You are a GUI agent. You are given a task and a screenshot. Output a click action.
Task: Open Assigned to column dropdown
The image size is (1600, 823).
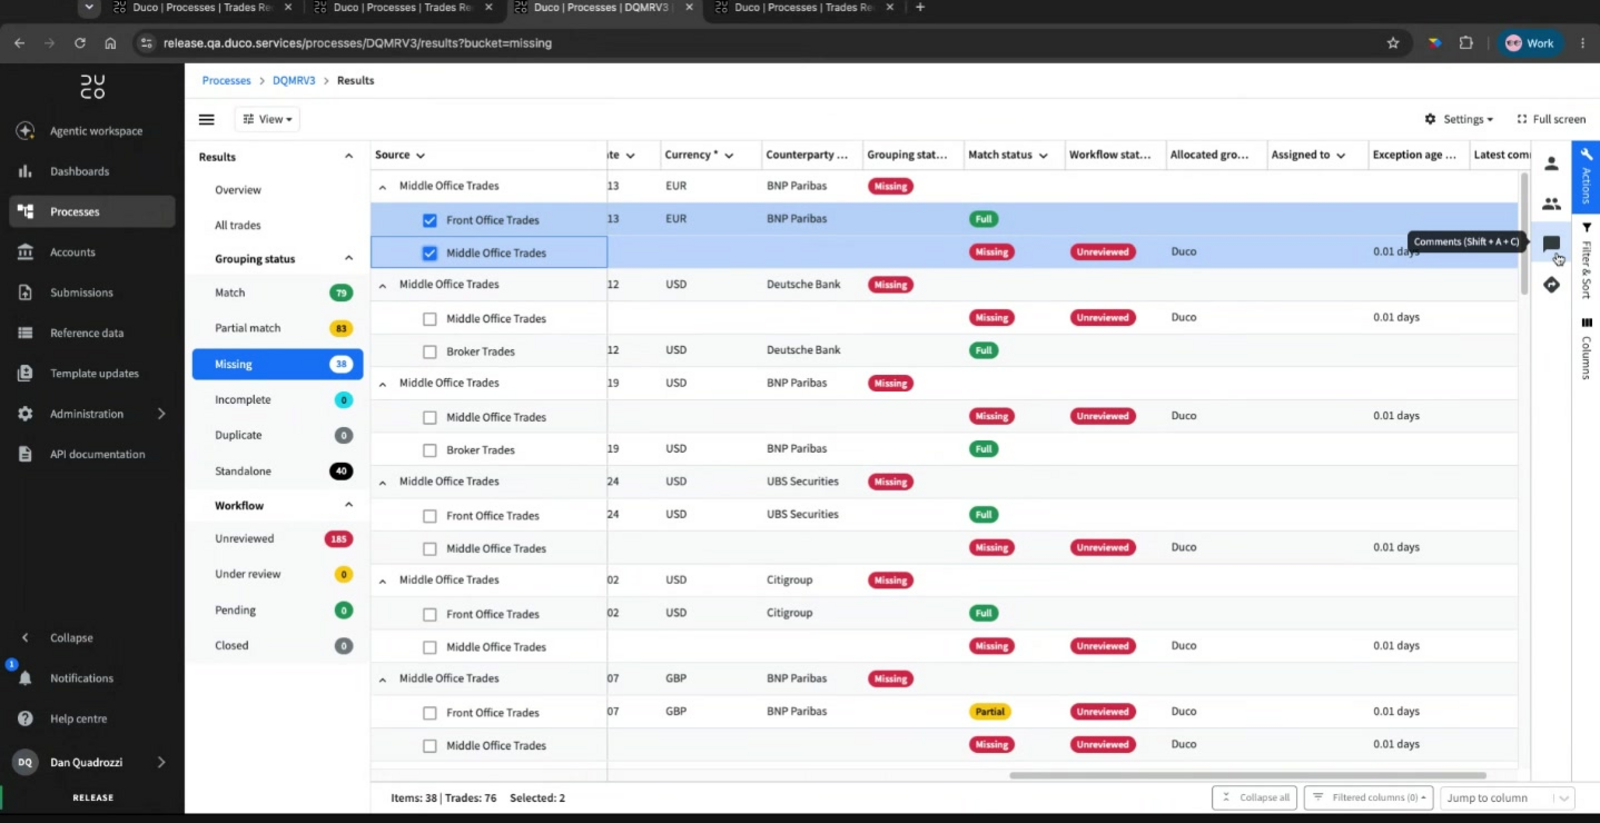pyautogui.click(x=1341, y=155)
